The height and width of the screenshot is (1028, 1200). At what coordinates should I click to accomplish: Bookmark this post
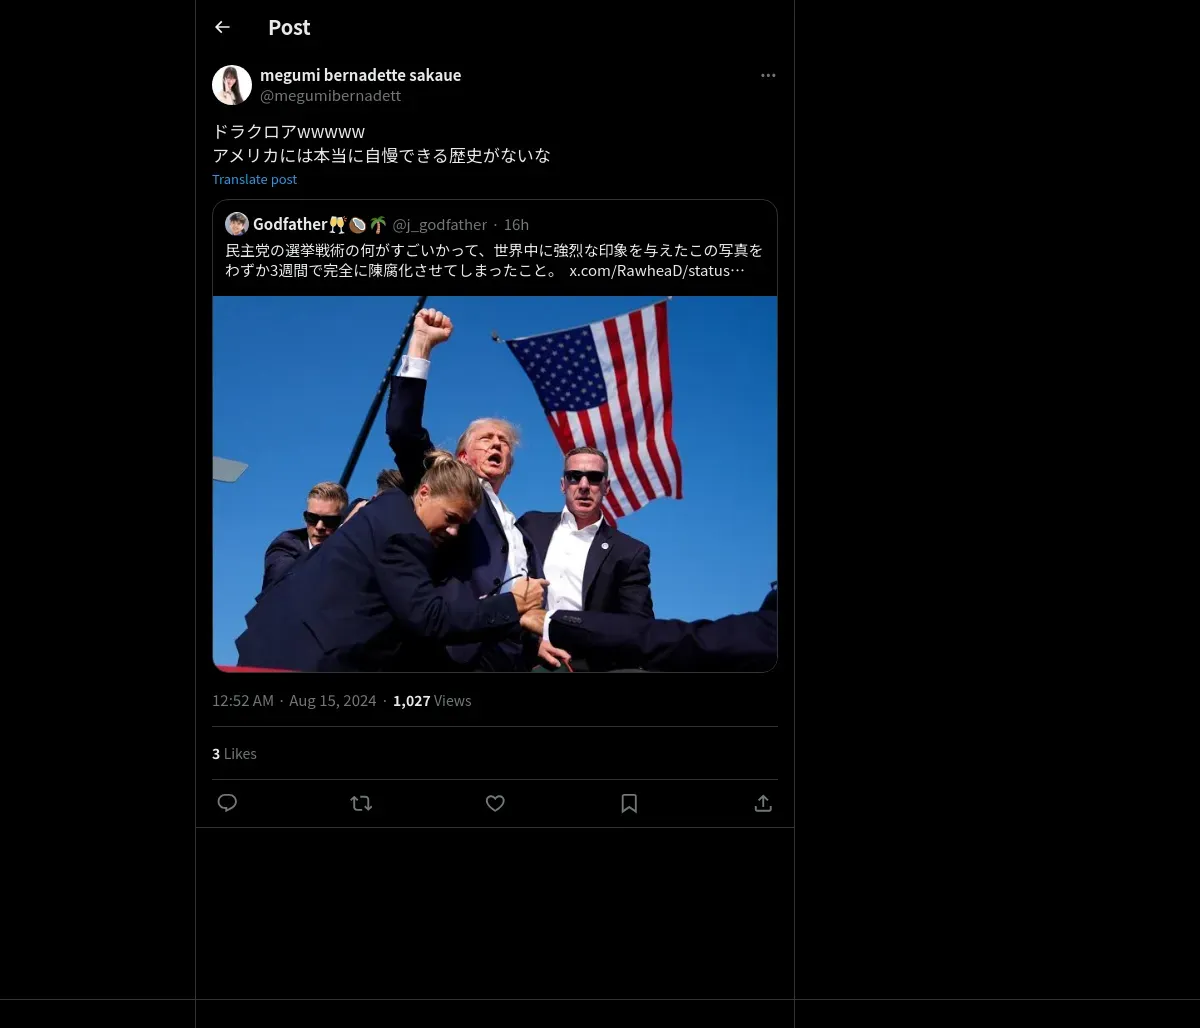[x=629, y=803]
